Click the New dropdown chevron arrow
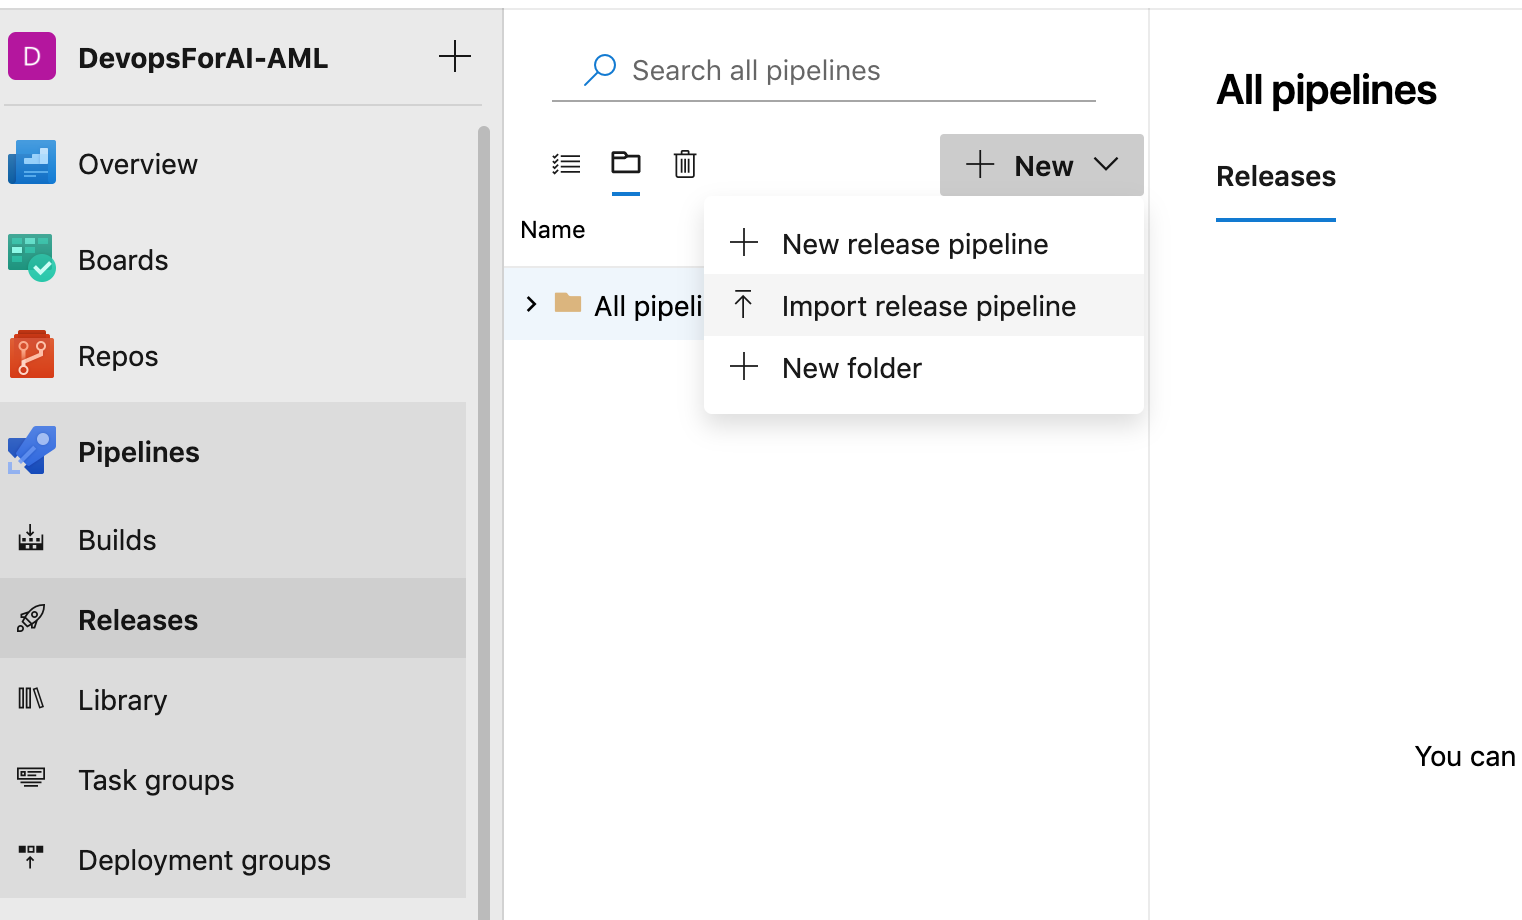 tap(1106, 164)
